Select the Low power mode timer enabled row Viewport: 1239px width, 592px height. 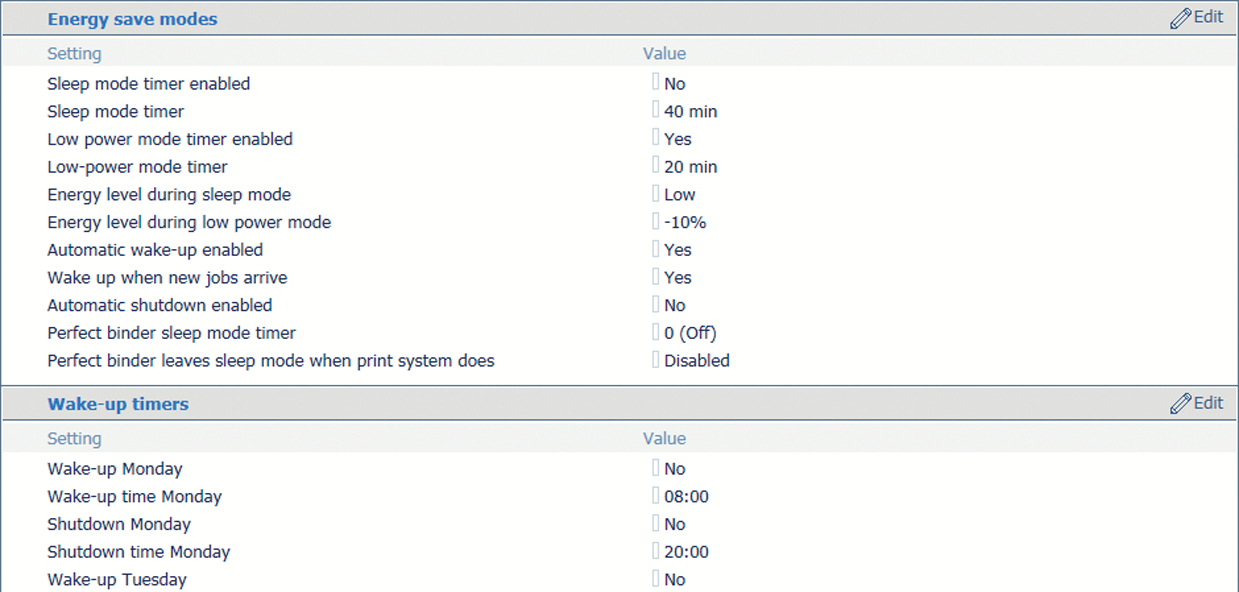170,139
